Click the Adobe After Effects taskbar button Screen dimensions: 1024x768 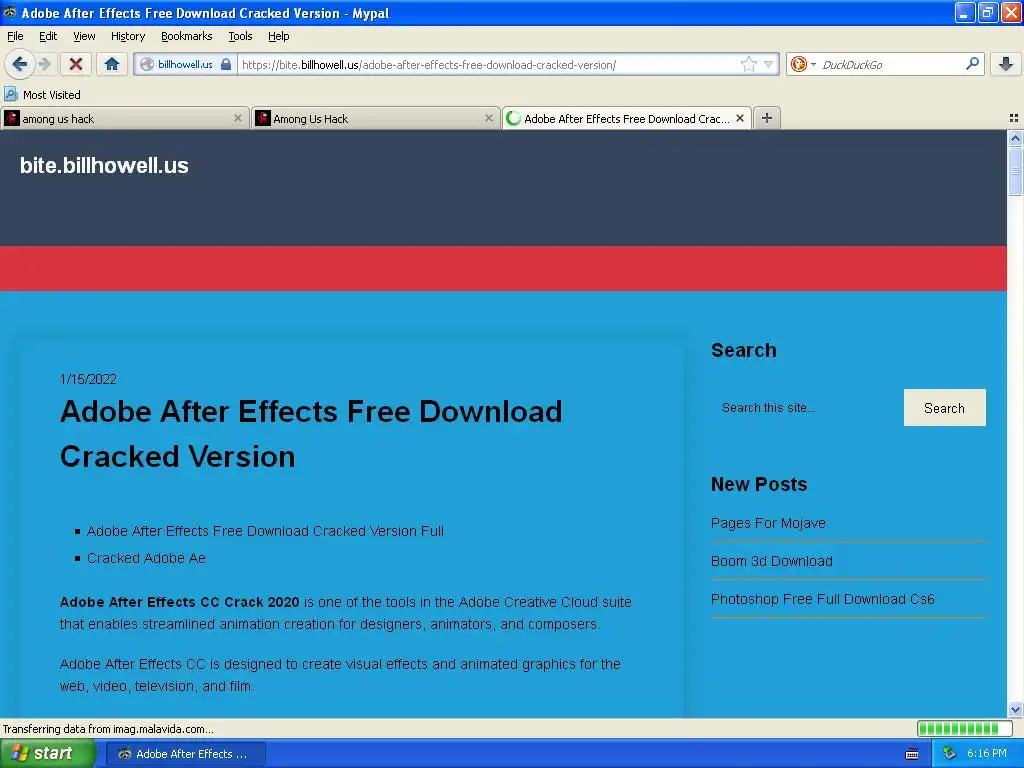(x=185, y=754)
